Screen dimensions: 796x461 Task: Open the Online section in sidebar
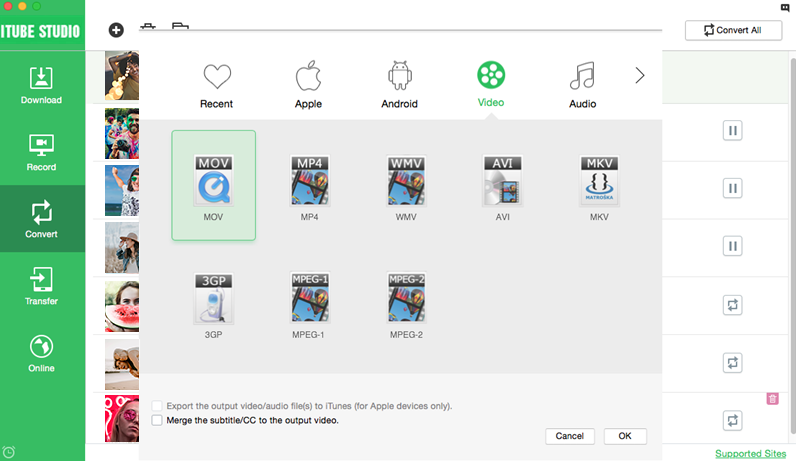point(42,353)
